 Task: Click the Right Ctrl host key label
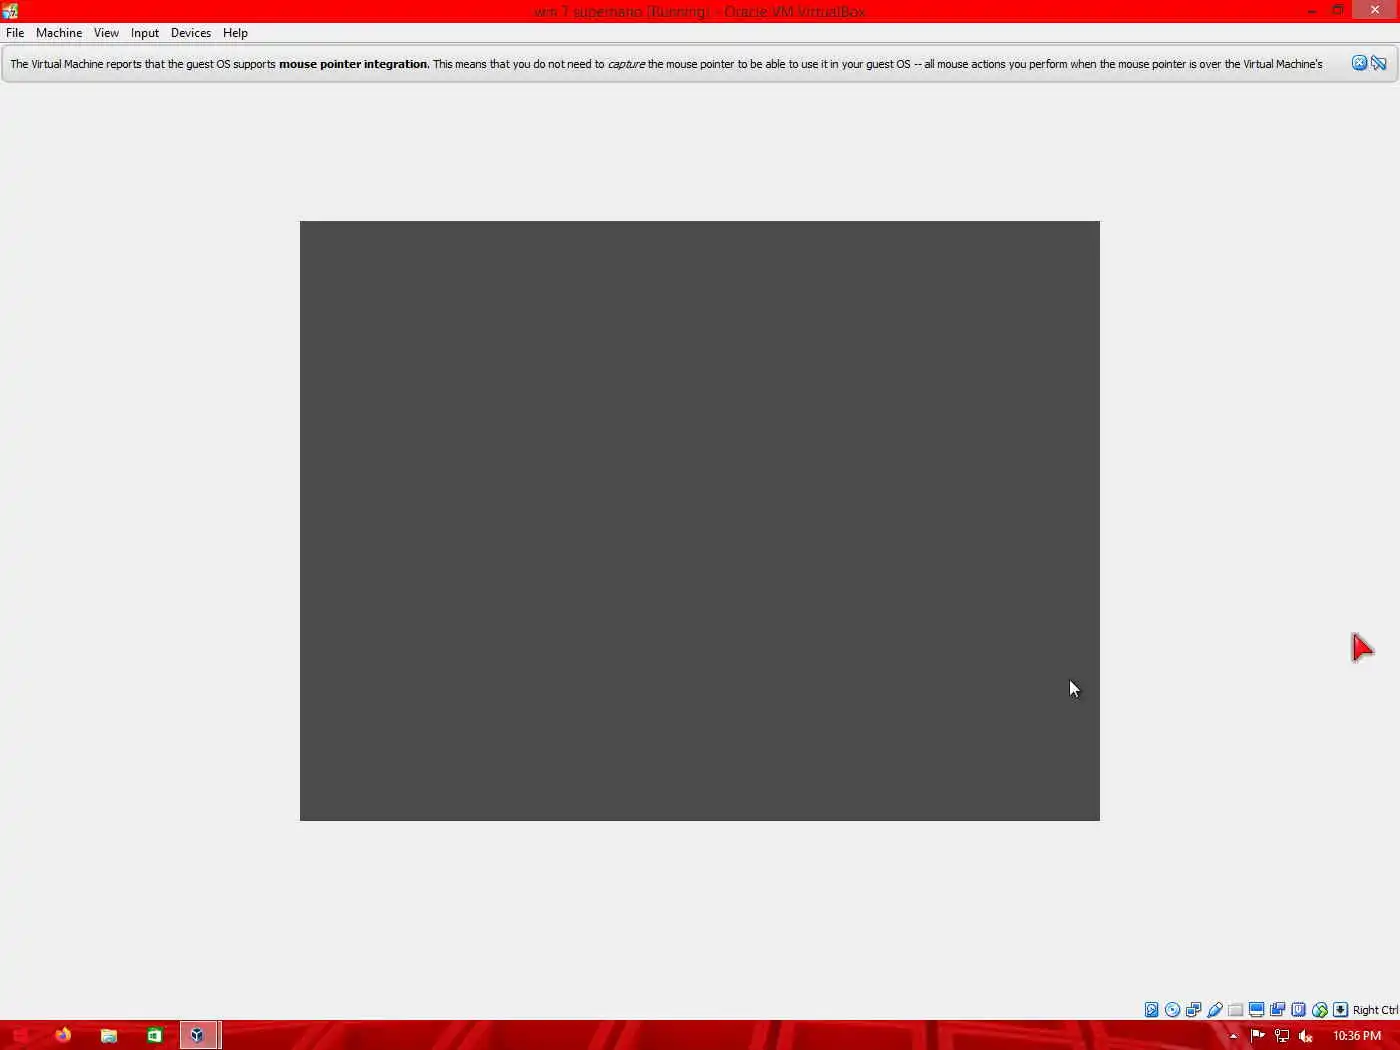(x=1375, y=1010)
